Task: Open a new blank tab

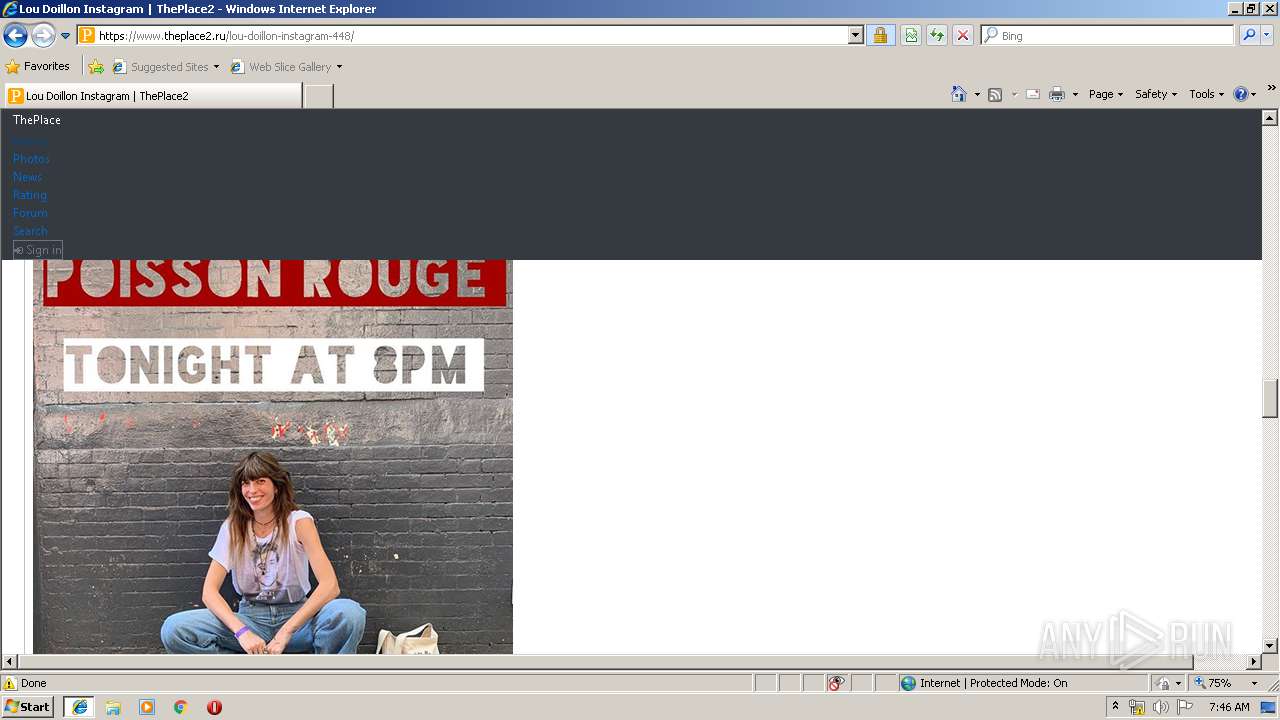Action: pos(318,96)
